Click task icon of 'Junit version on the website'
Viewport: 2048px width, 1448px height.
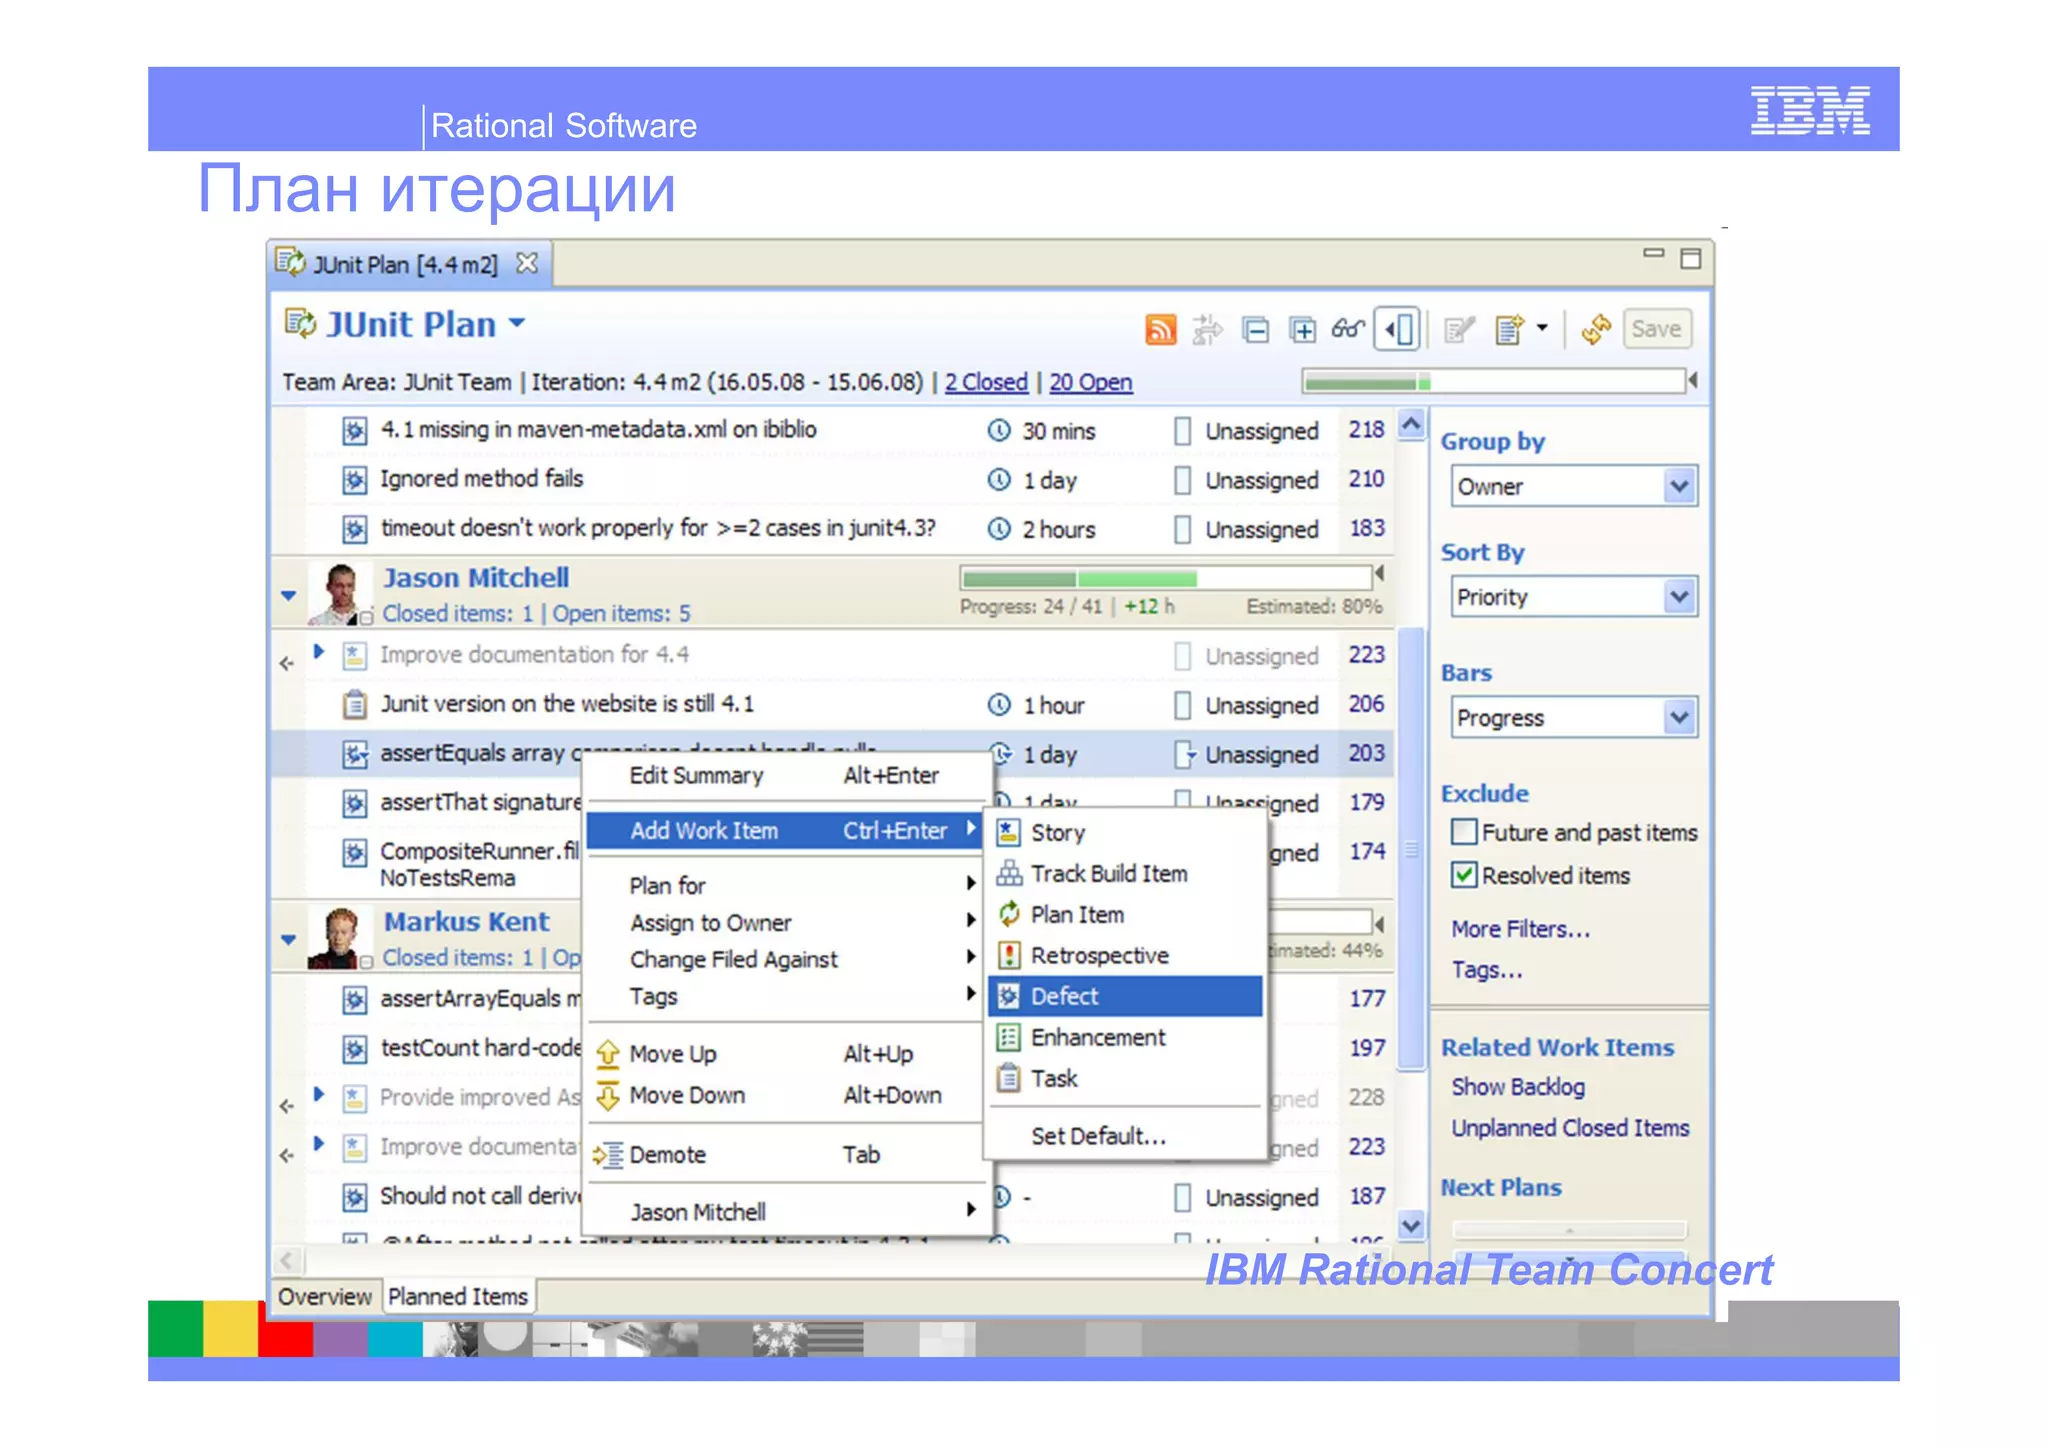(354, 705)
